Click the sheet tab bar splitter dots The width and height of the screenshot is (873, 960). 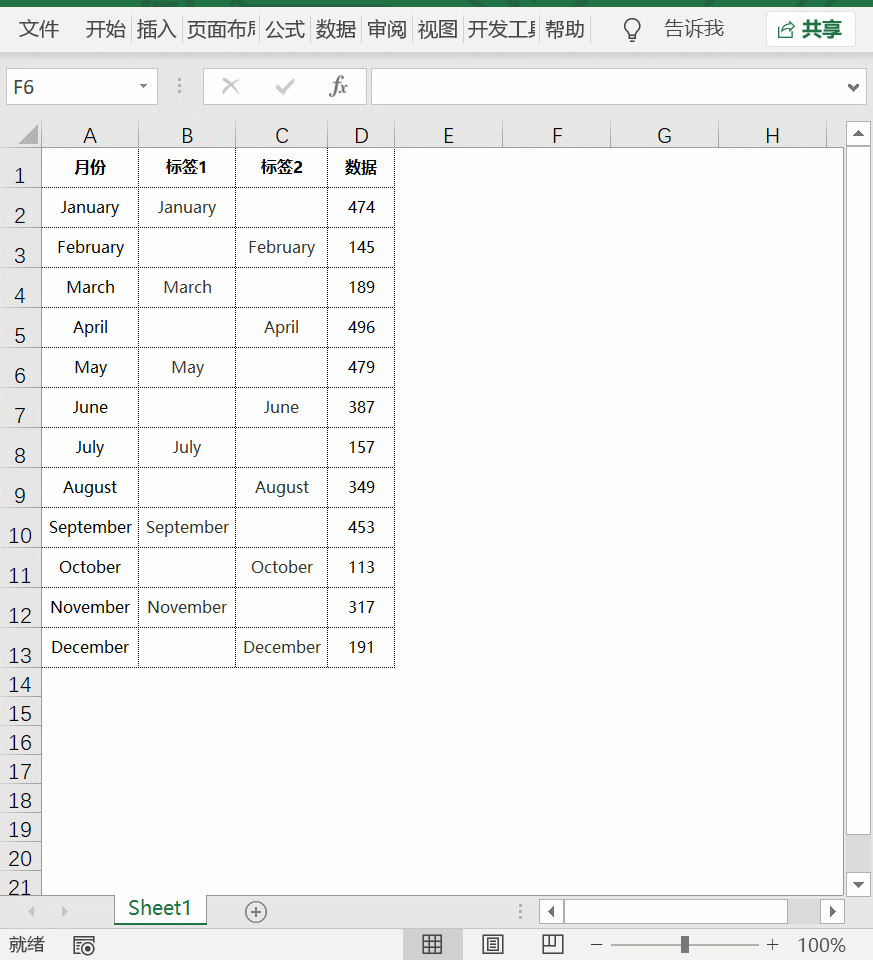click(x=520, y=912)
